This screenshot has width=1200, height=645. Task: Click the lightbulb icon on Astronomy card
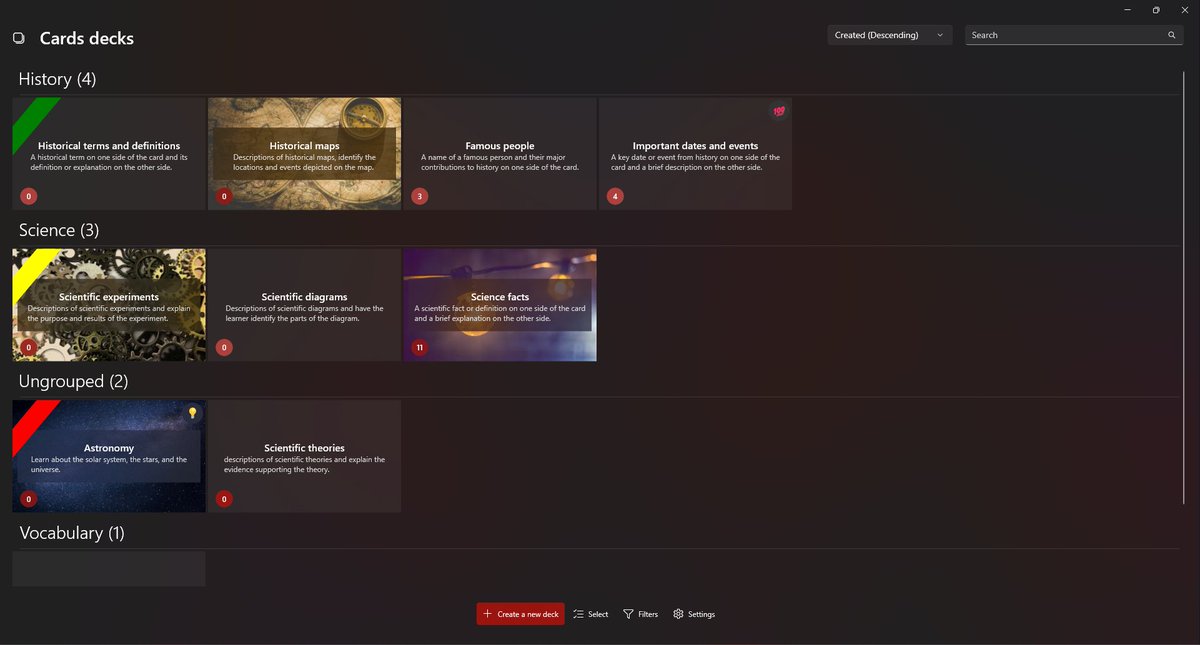point(193,413)
